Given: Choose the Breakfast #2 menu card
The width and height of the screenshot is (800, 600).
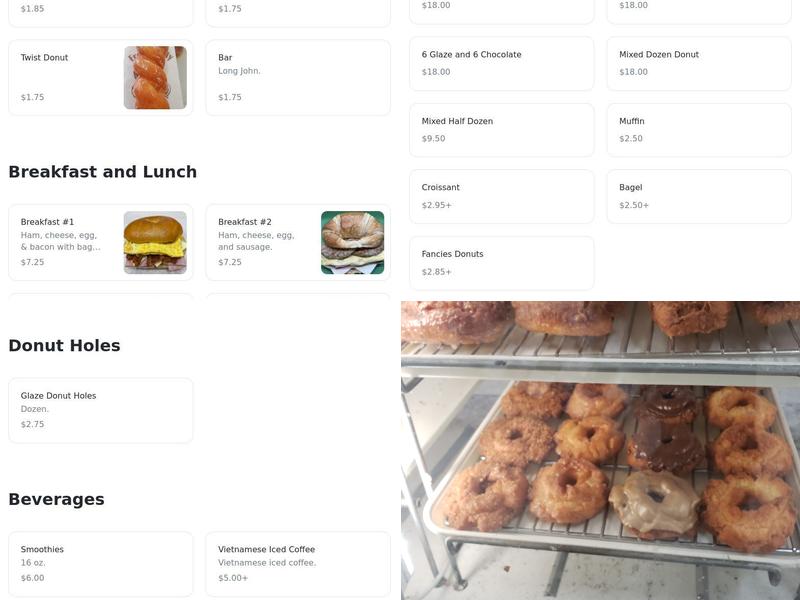Looking at the screenshot, I should pos(298,242).
